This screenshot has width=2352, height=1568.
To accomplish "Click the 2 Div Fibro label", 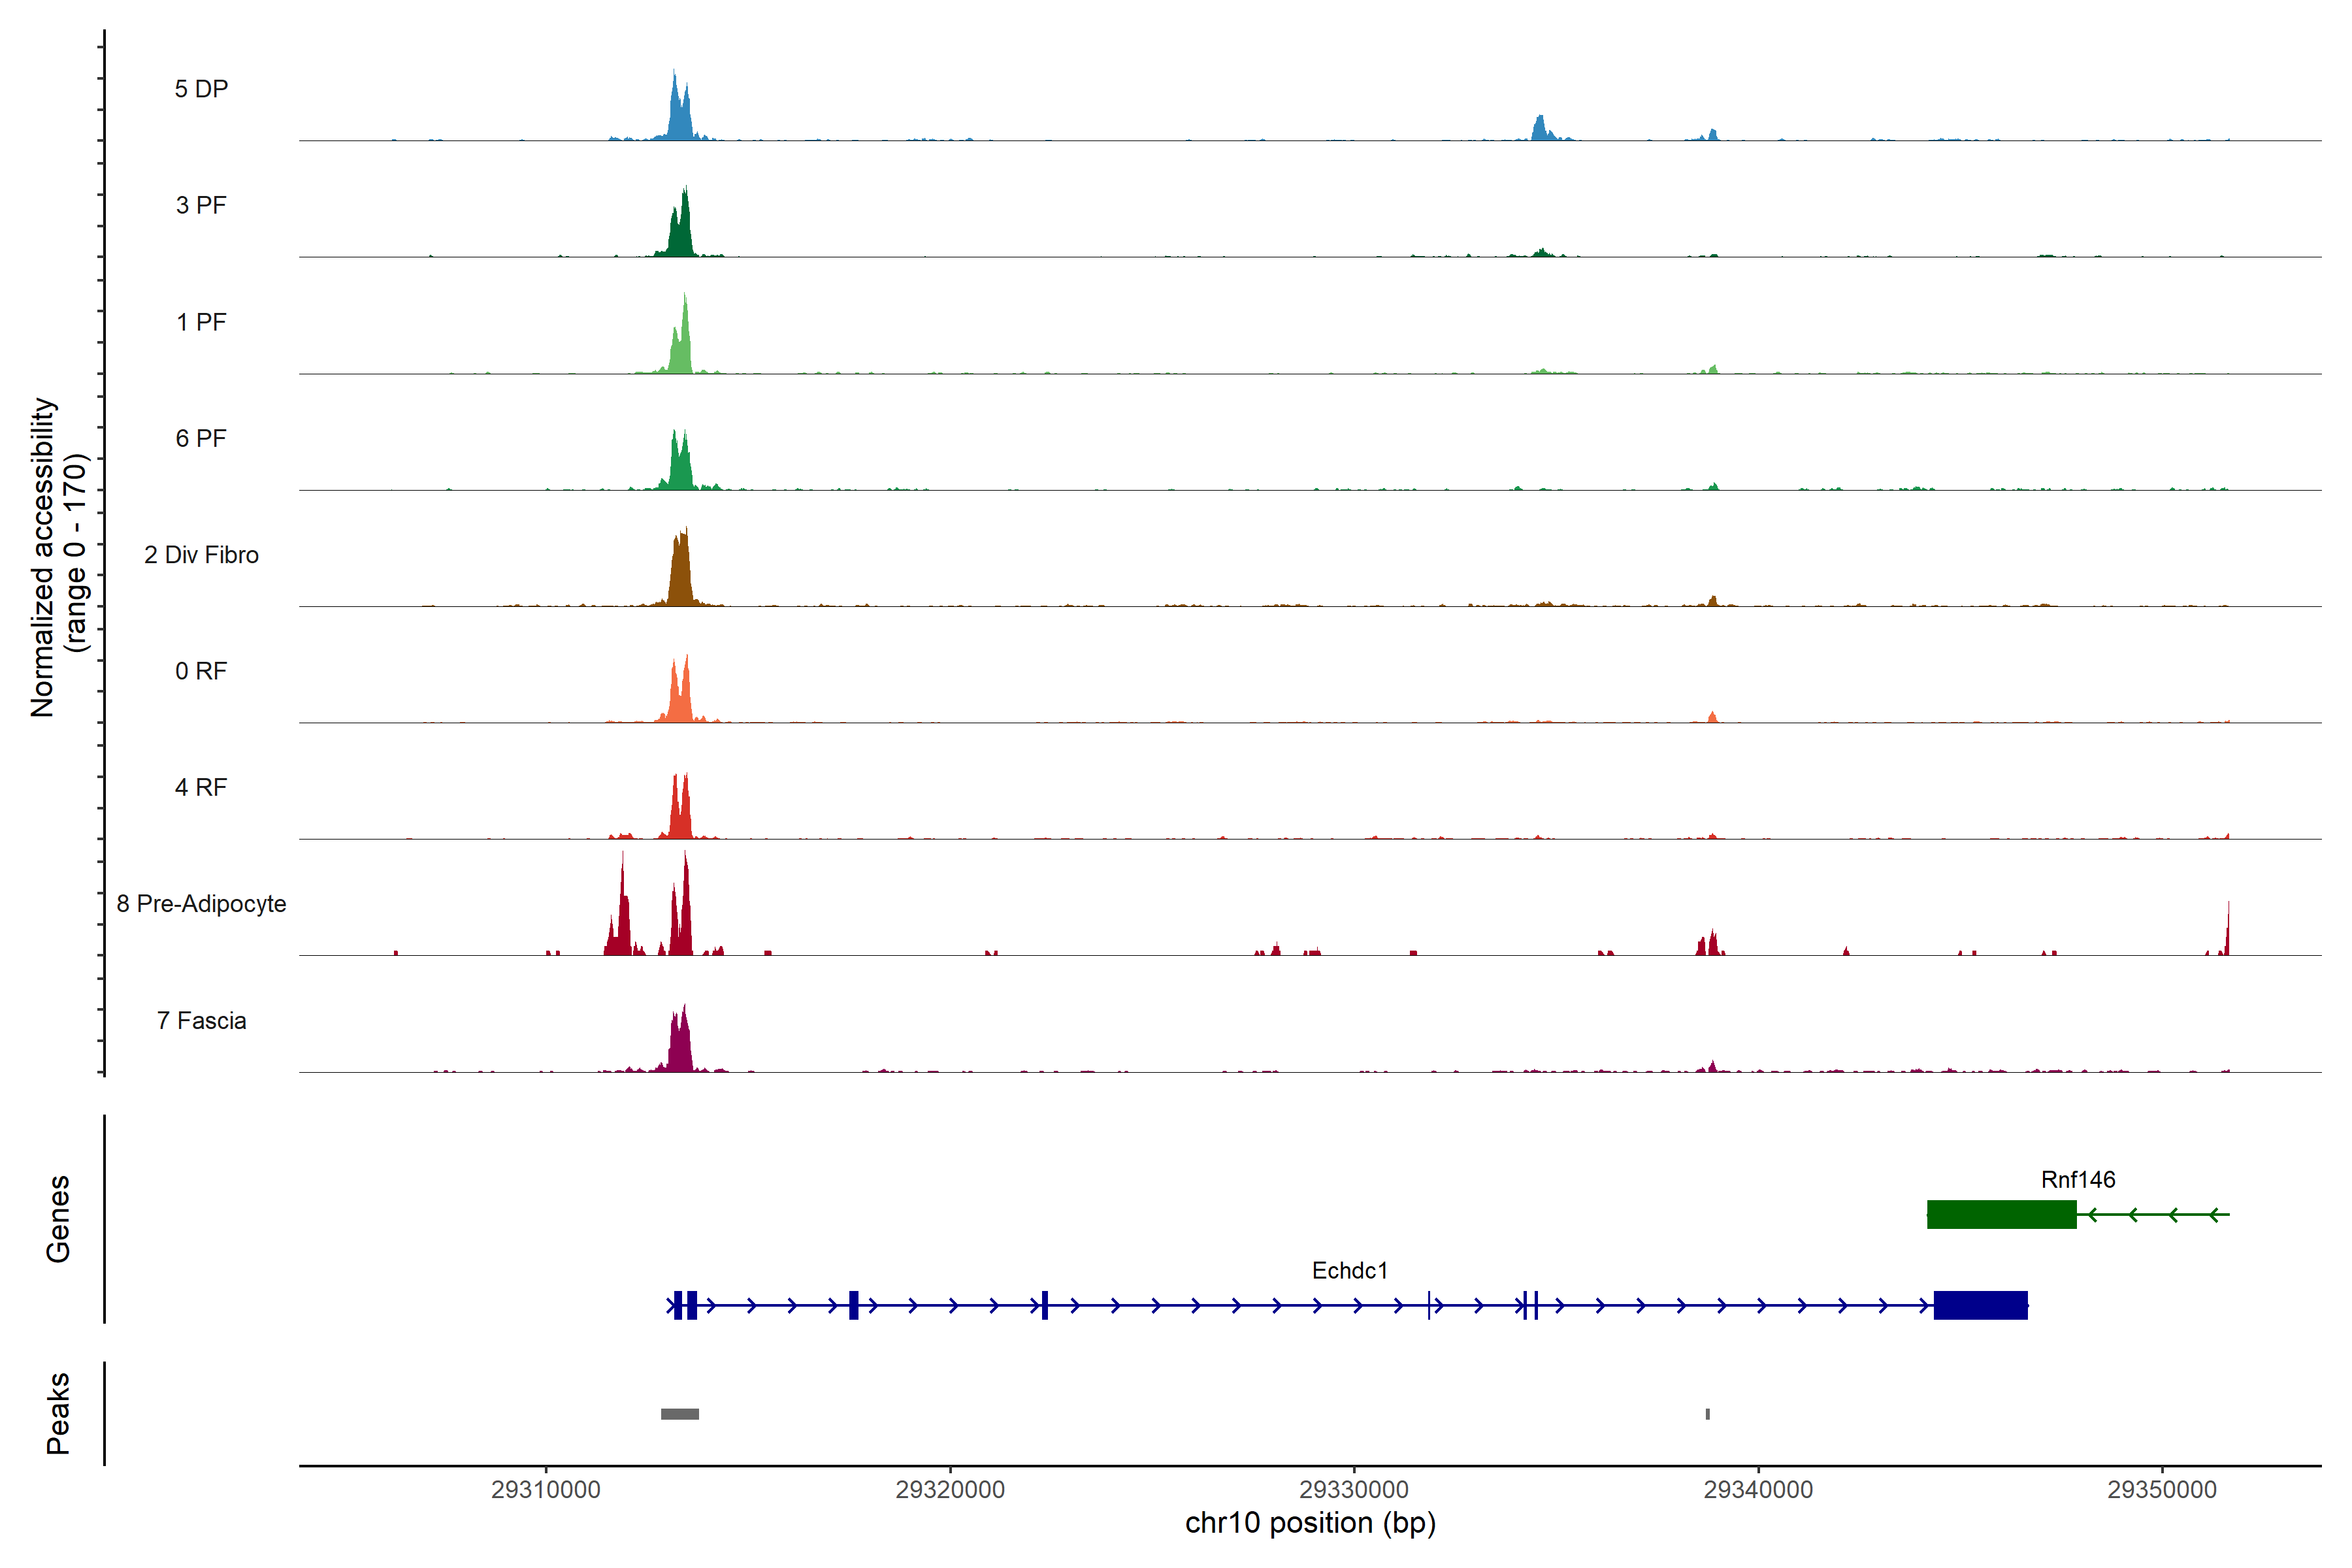I will coord(201,554).
